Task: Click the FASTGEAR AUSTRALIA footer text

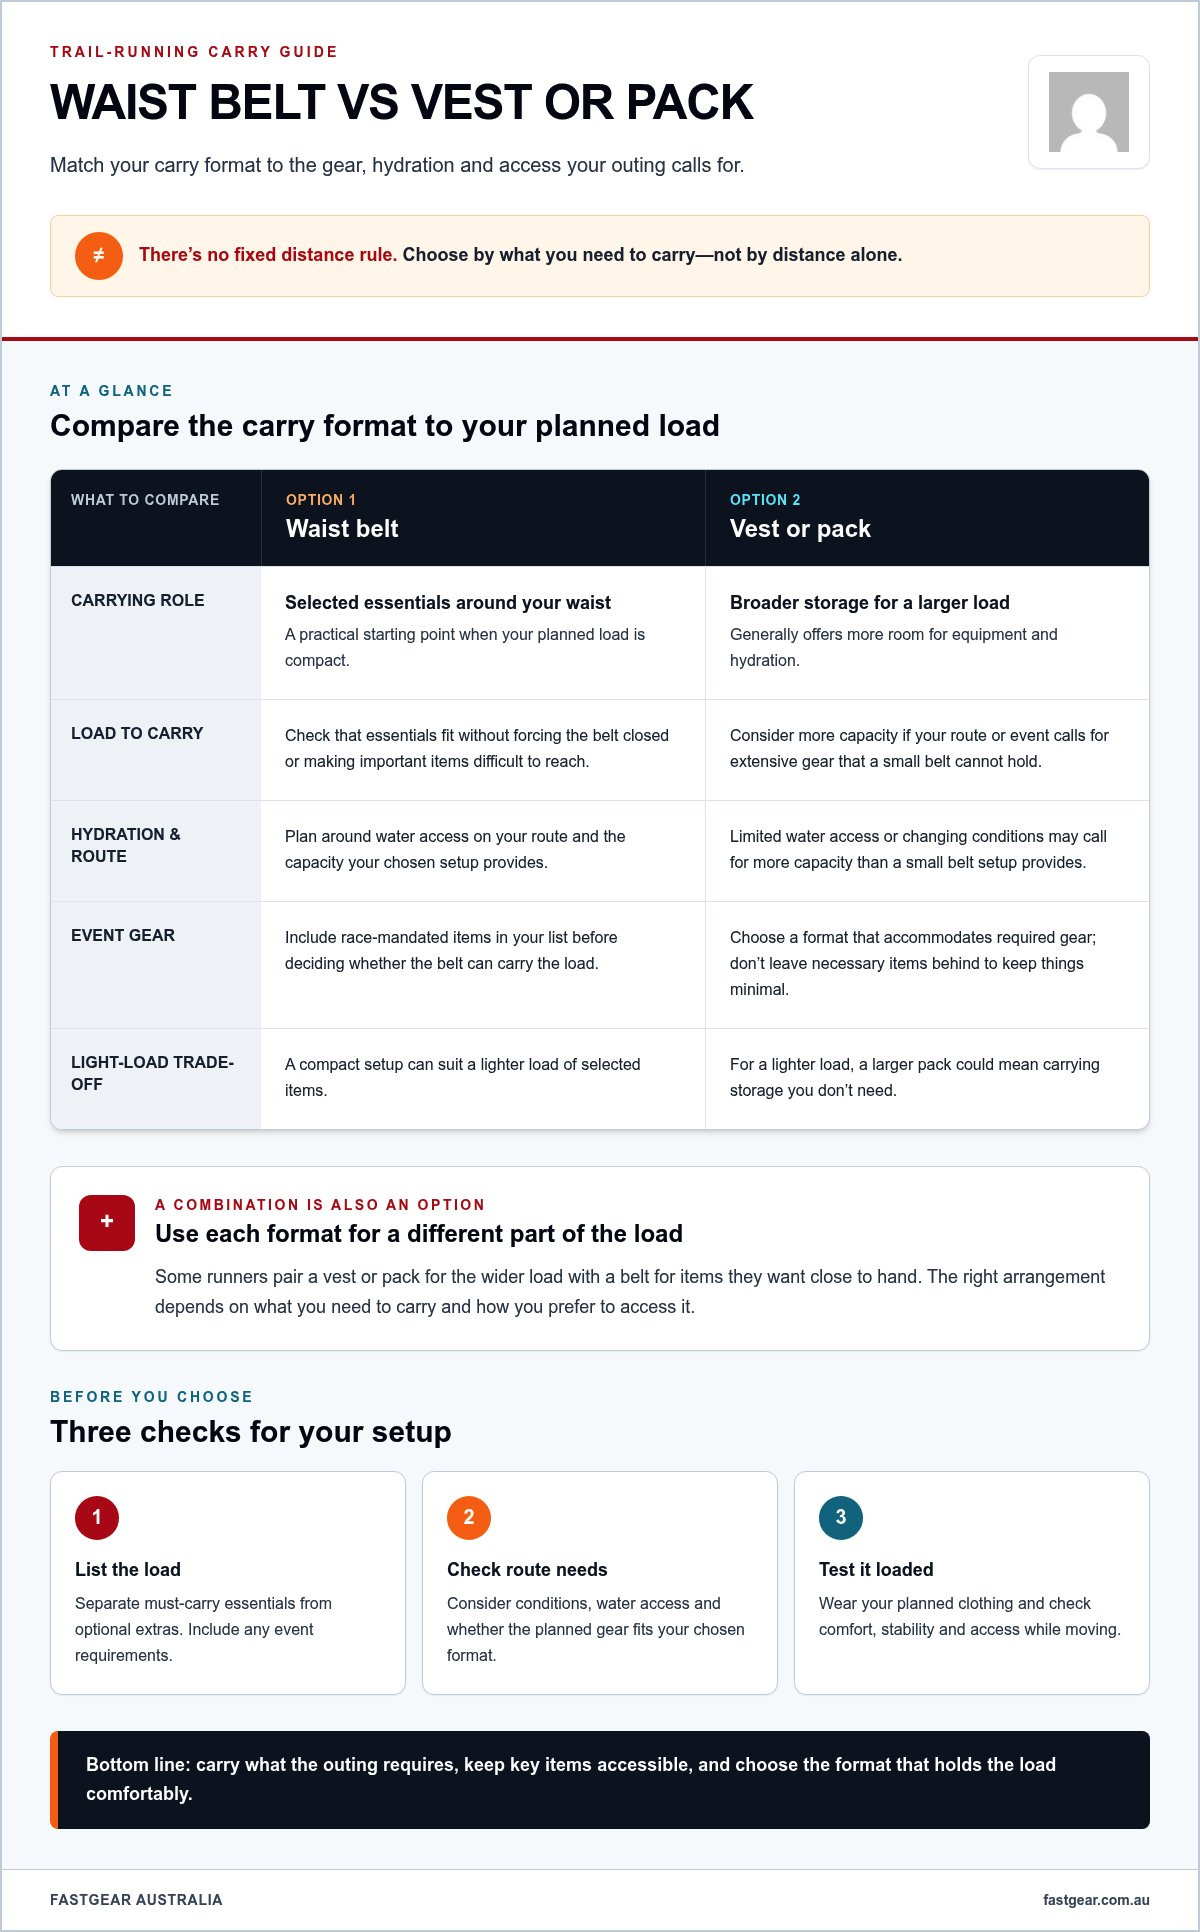Action: click(136, 1900)
